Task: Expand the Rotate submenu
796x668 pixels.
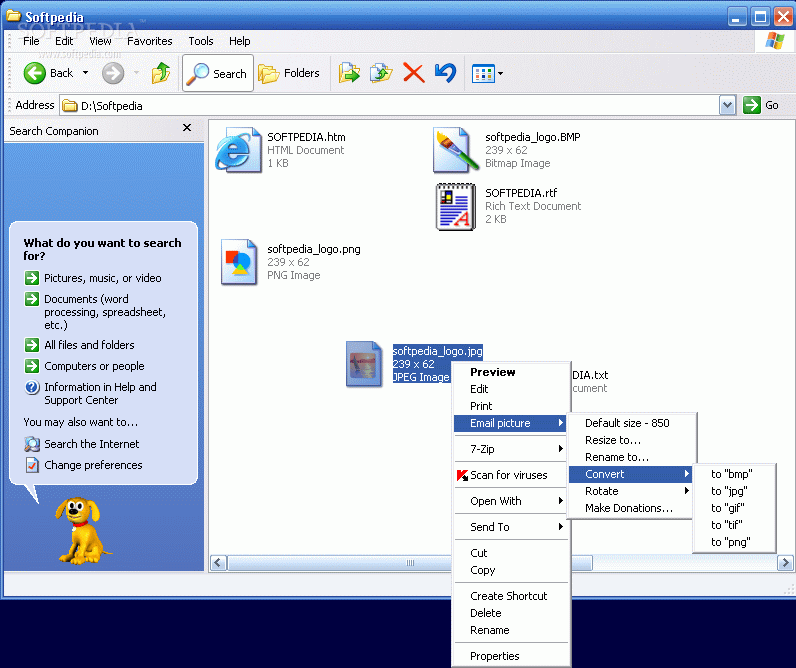Action: [631, 491]
